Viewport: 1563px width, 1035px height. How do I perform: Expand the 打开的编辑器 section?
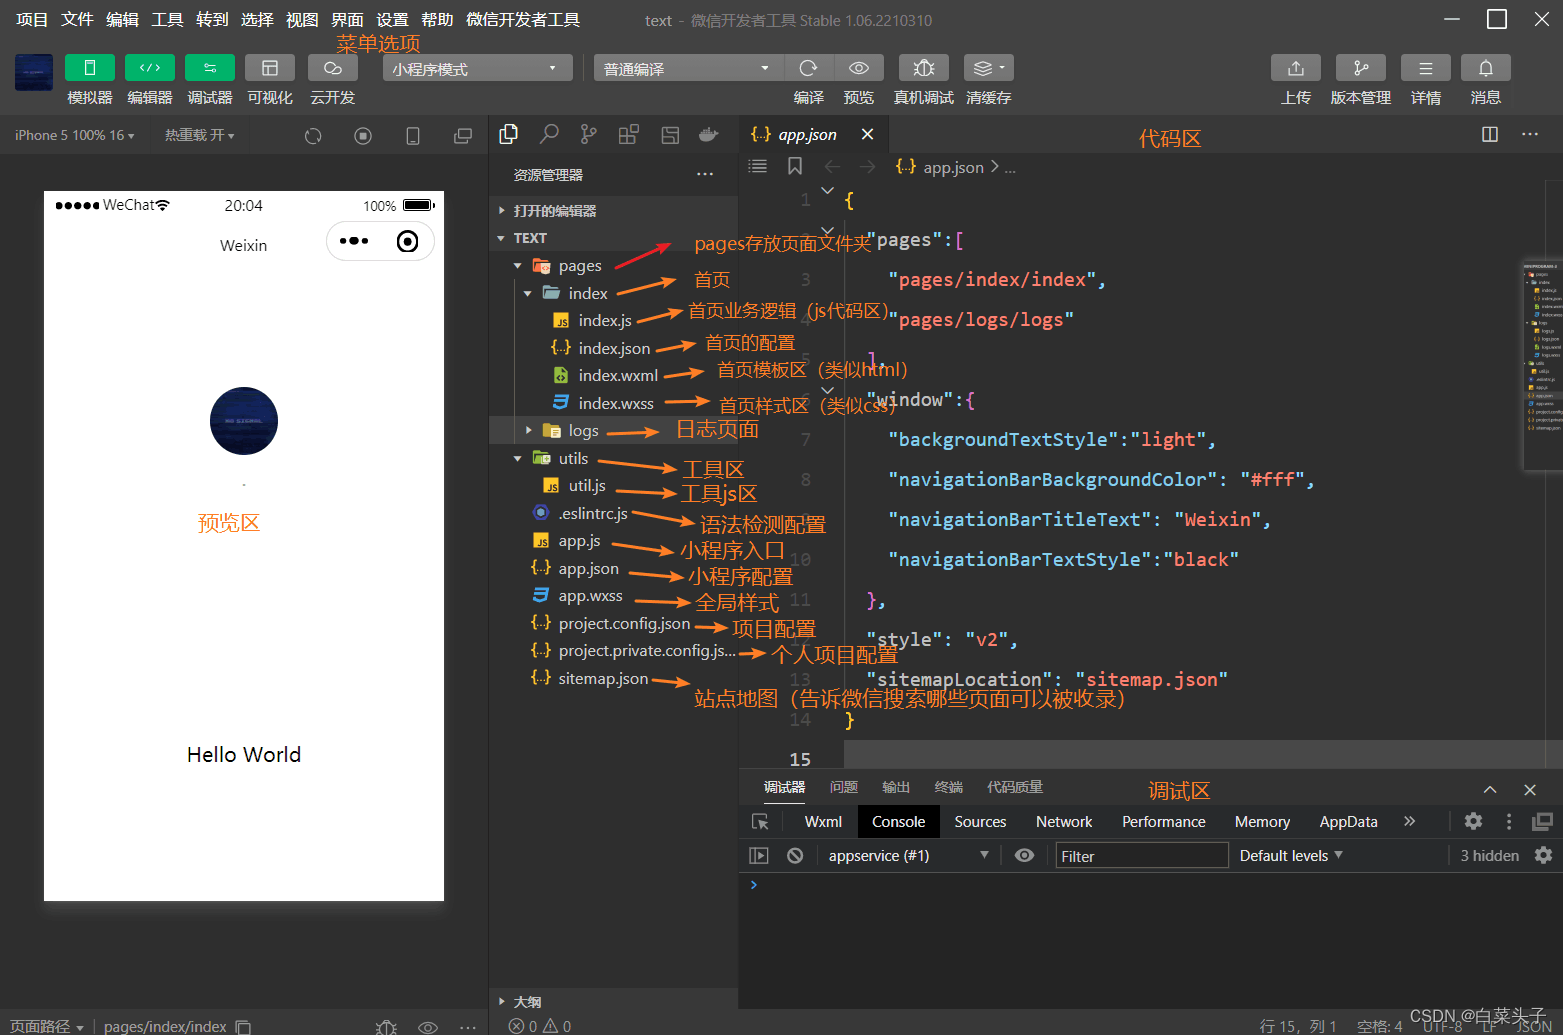point(613,211)
